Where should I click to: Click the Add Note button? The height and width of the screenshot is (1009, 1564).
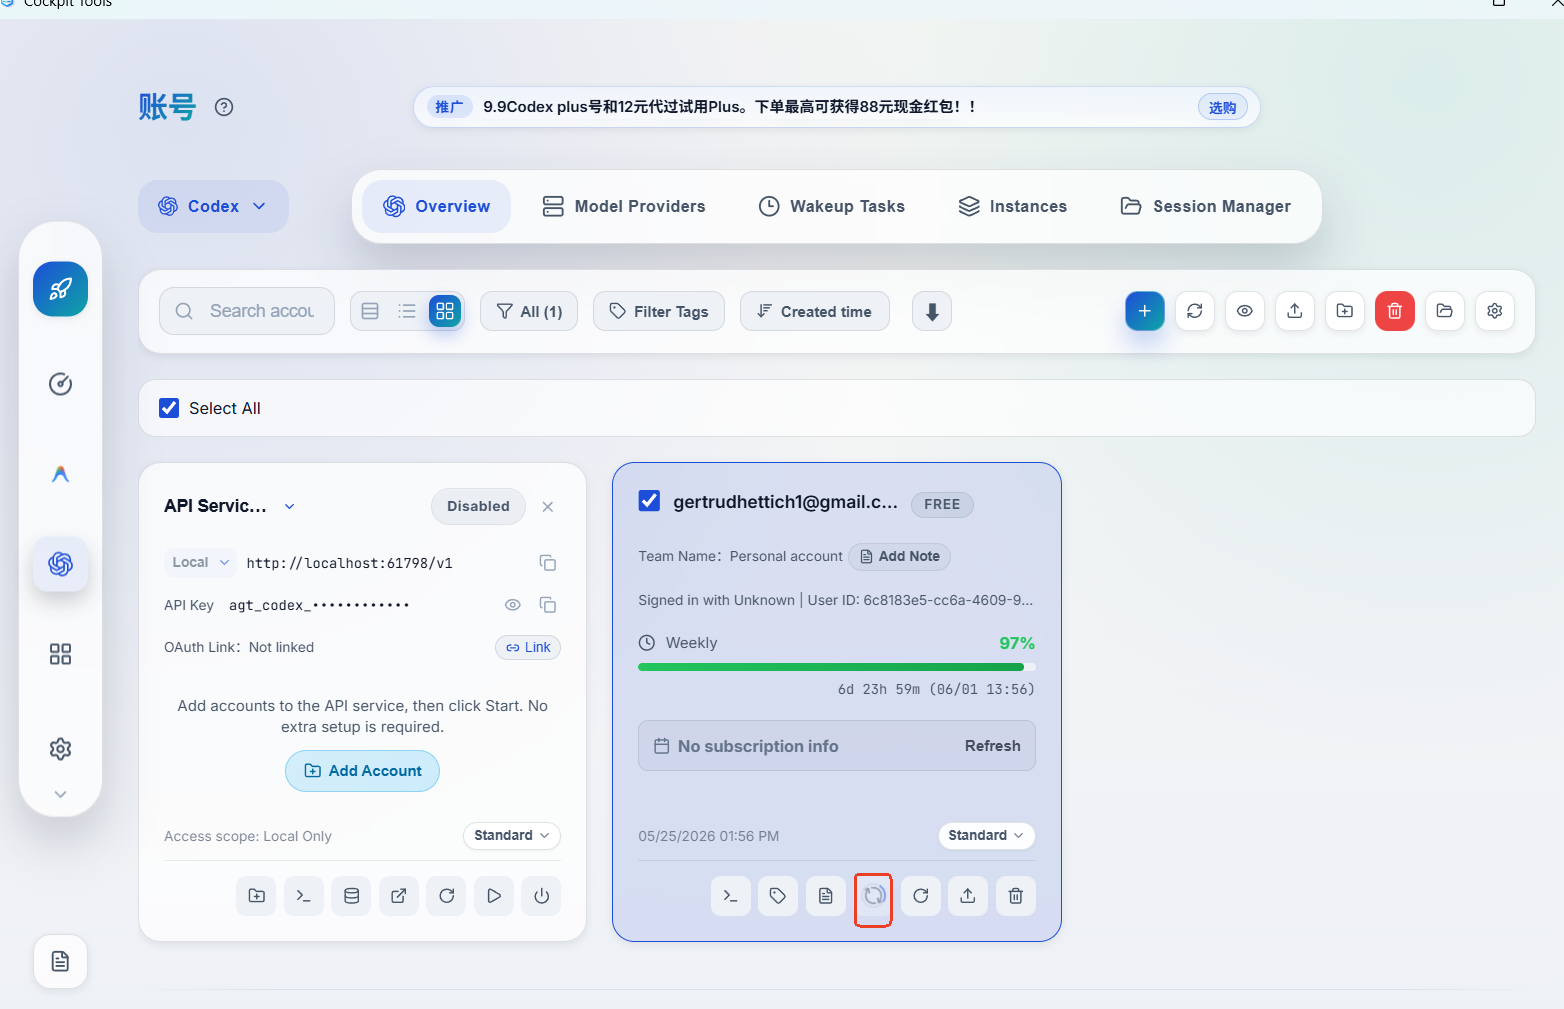point(900,556)
